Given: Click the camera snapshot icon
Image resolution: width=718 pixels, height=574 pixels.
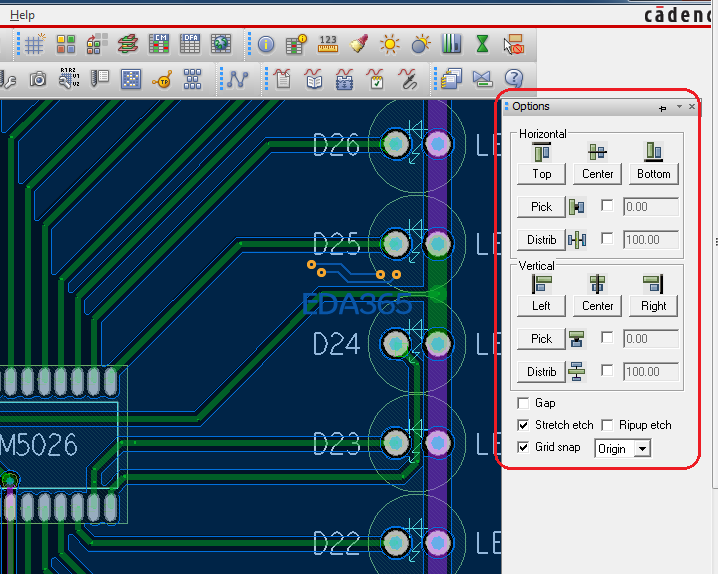Looking at the screenshot, I should pyautogui.click(x=38, y=78).
